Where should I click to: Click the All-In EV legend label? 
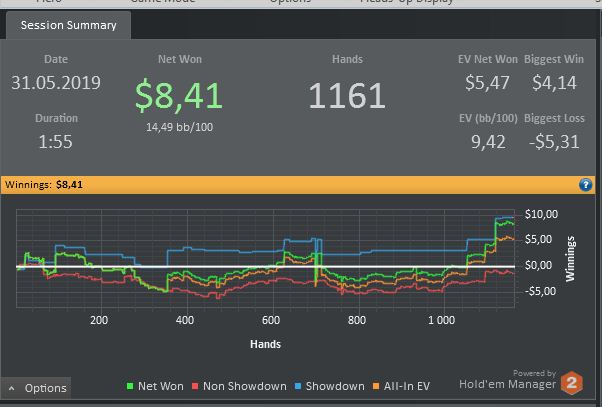(x=407, y=386)
